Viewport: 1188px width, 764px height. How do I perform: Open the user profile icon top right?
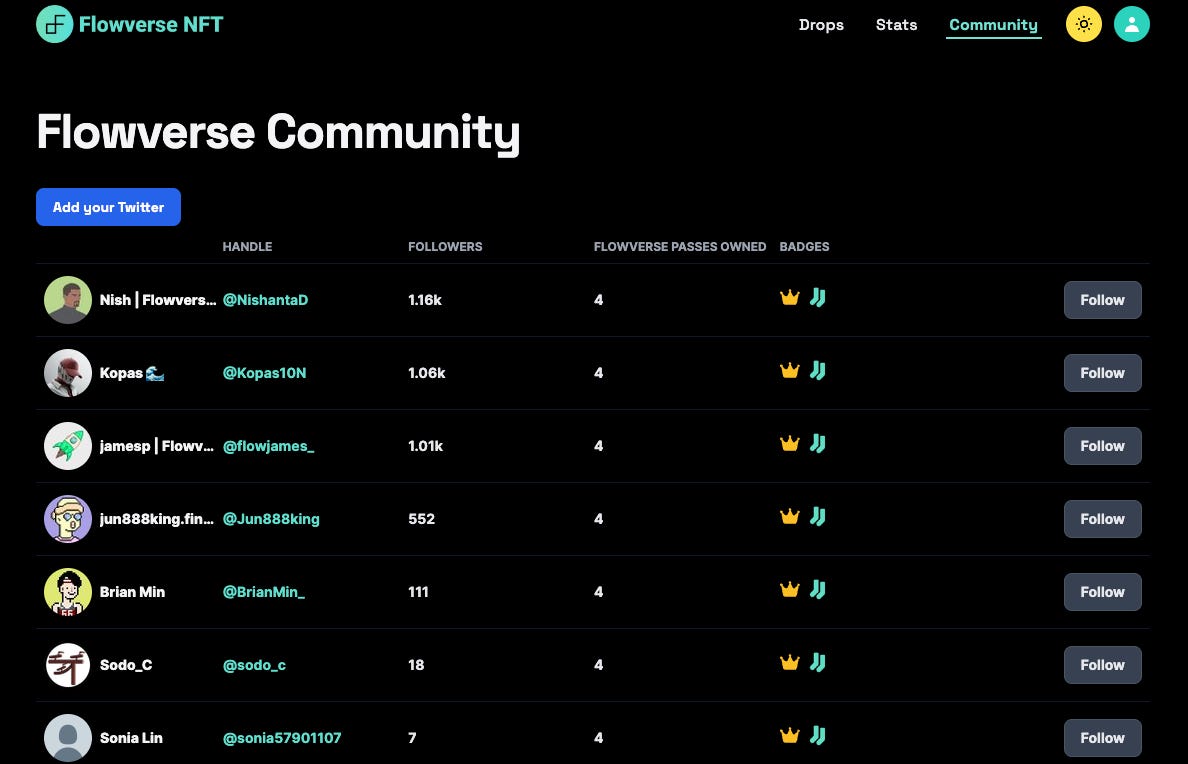[1132, 23]
